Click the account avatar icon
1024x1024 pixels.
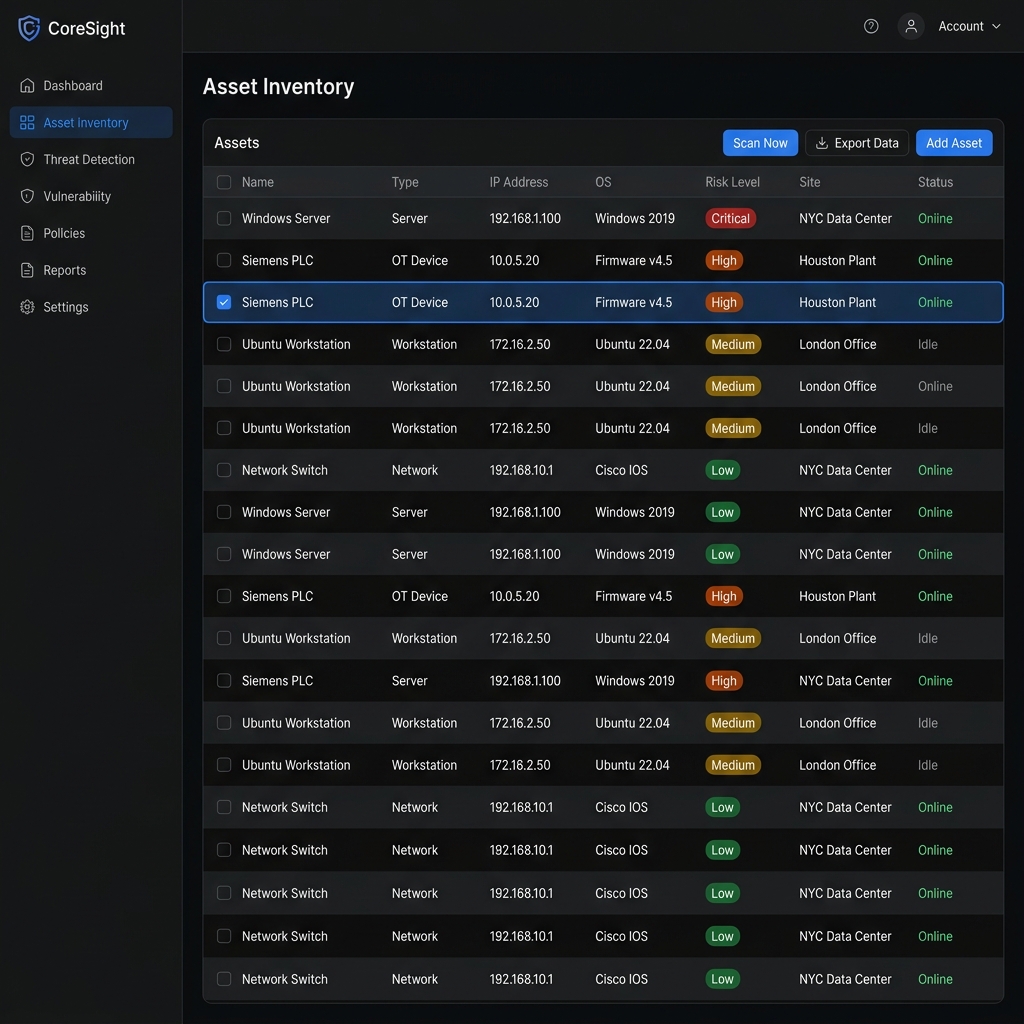pos(910,26)
